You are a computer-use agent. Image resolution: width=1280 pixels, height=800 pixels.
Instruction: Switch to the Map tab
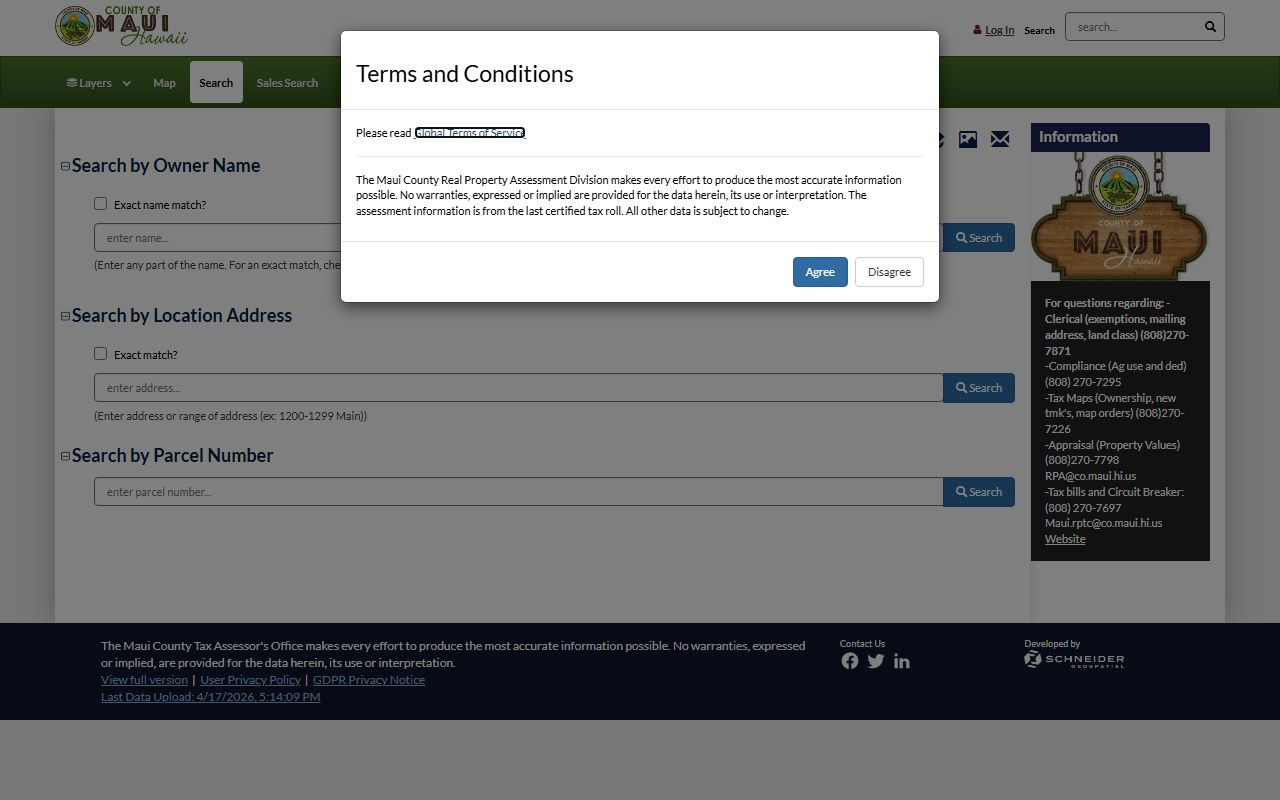click(x=164, y=83)
